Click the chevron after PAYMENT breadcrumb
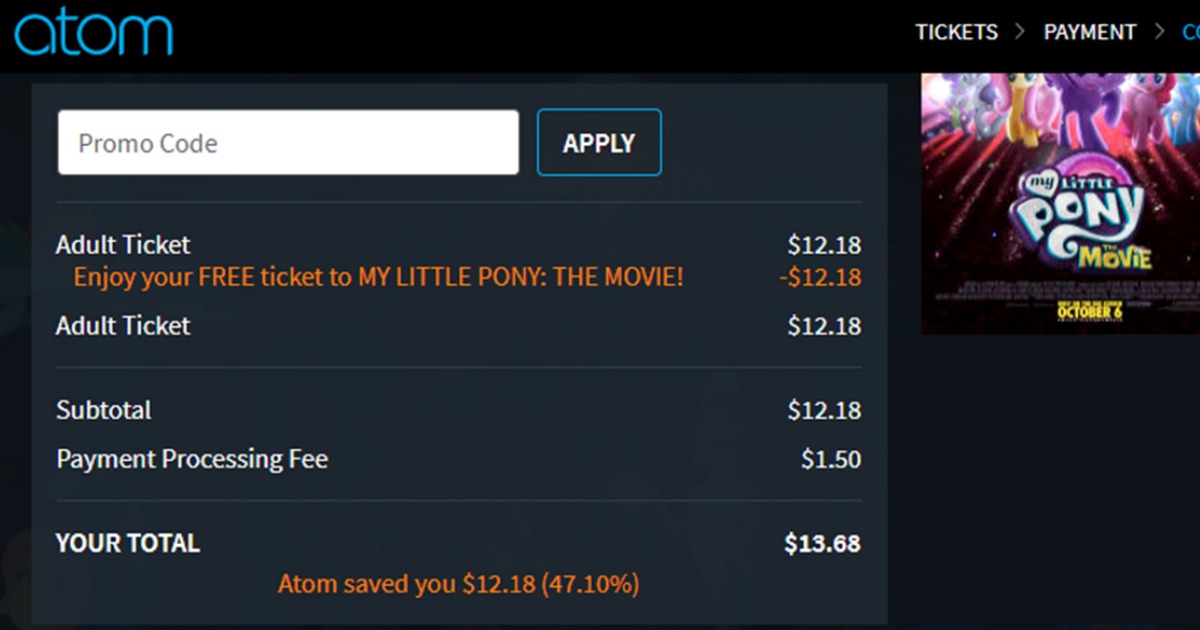Viewport: 1200px width, 630px height. point(1159,32)
